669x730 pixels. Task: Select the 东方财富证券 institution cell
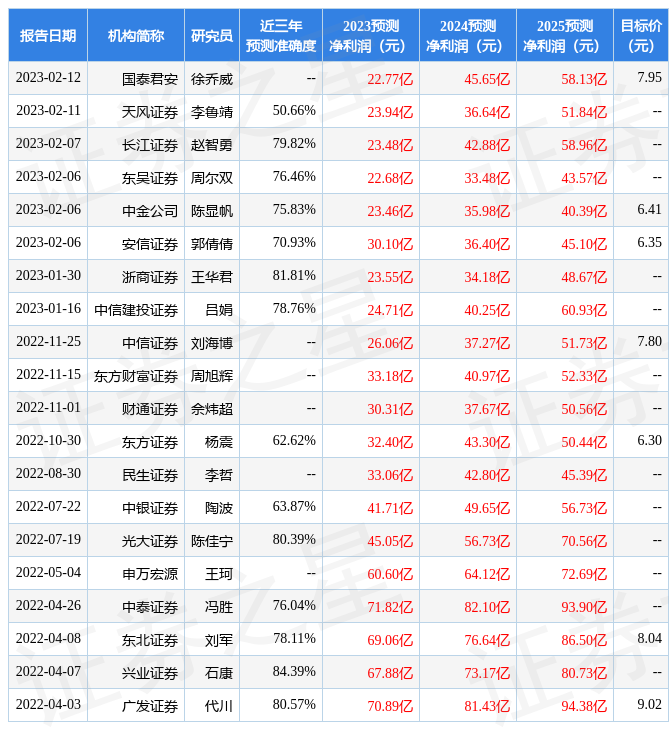(x=136, y=376)
